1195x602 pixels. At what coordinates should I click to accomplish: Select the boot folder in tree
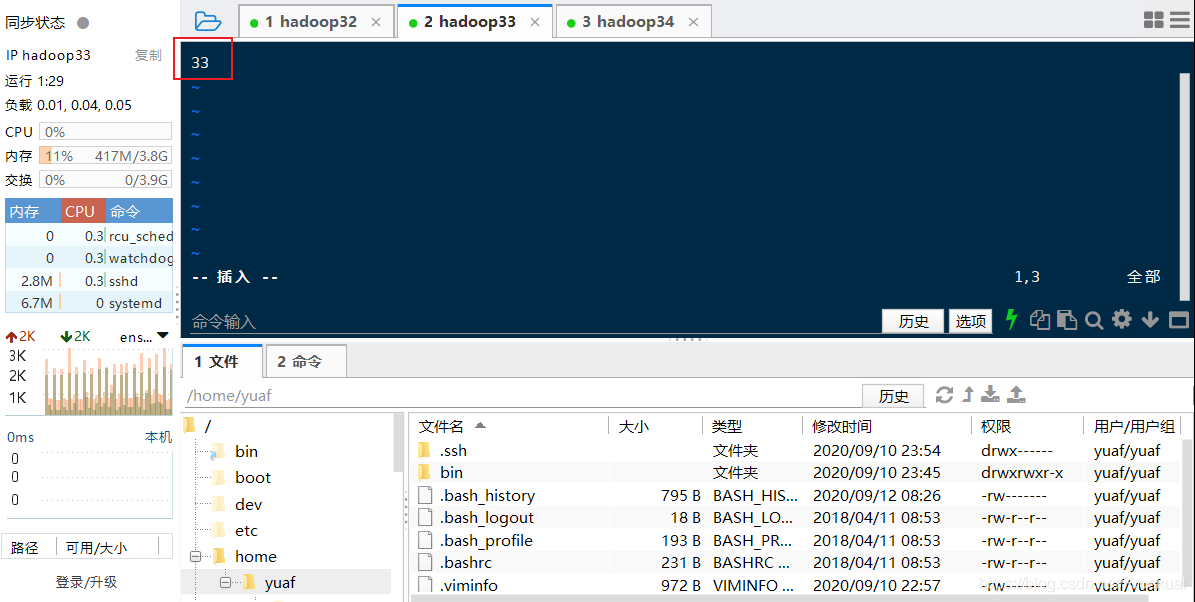click(x=253, y=478)
